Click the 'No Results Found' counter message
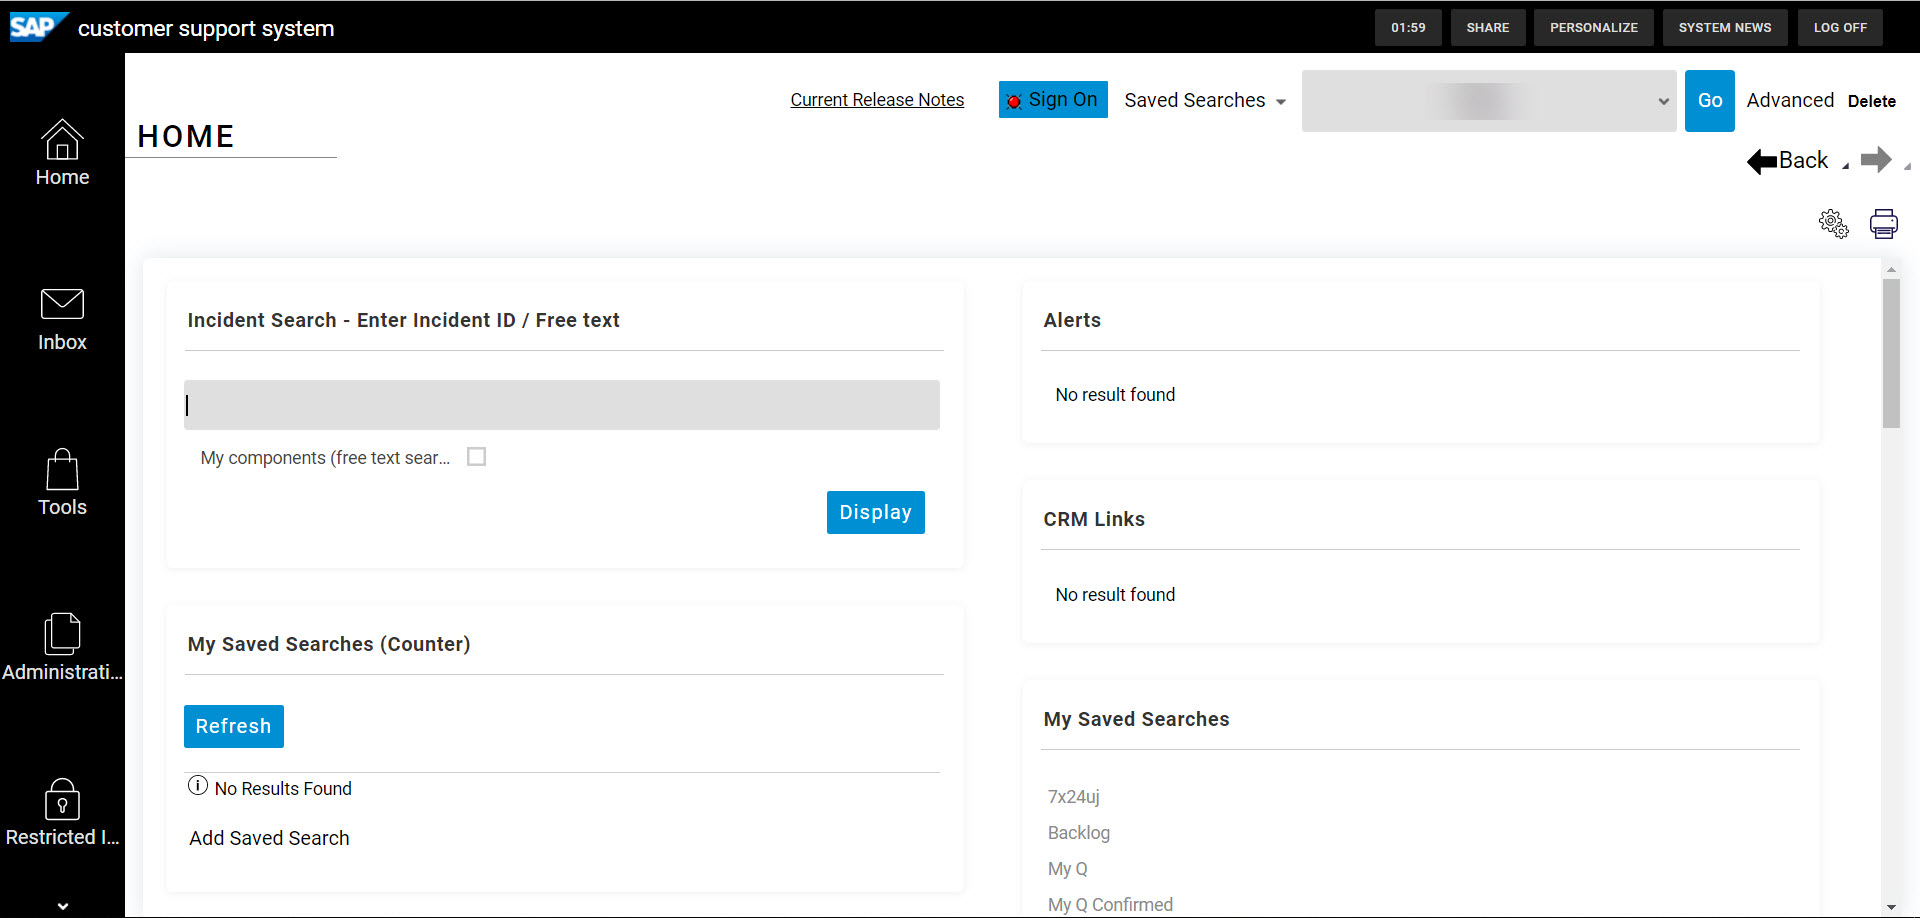 [283, 789]
